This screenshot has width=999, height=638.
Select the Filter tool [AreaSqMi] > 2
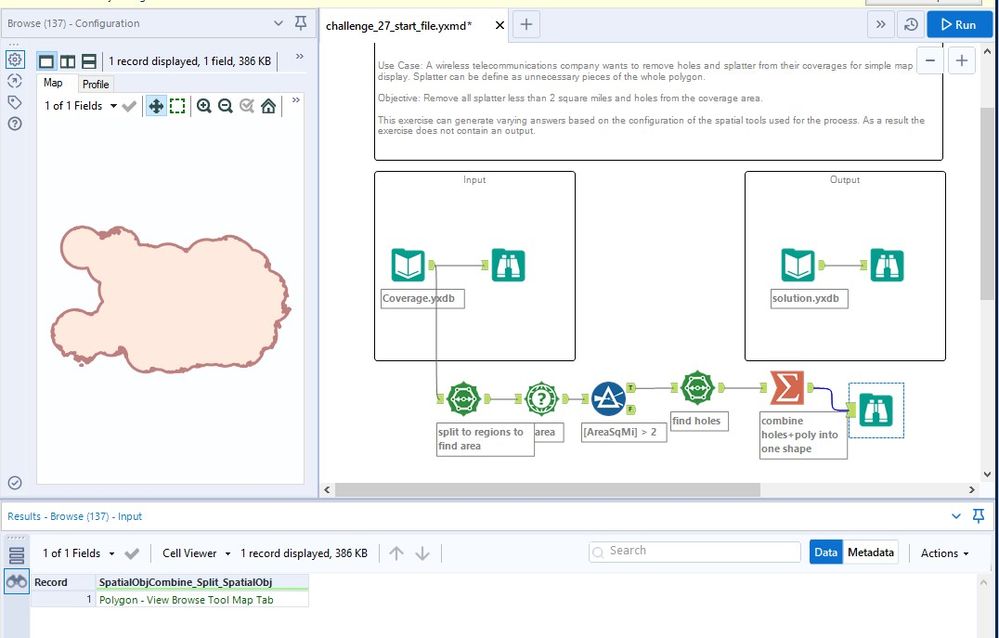[x=608, y=399]
